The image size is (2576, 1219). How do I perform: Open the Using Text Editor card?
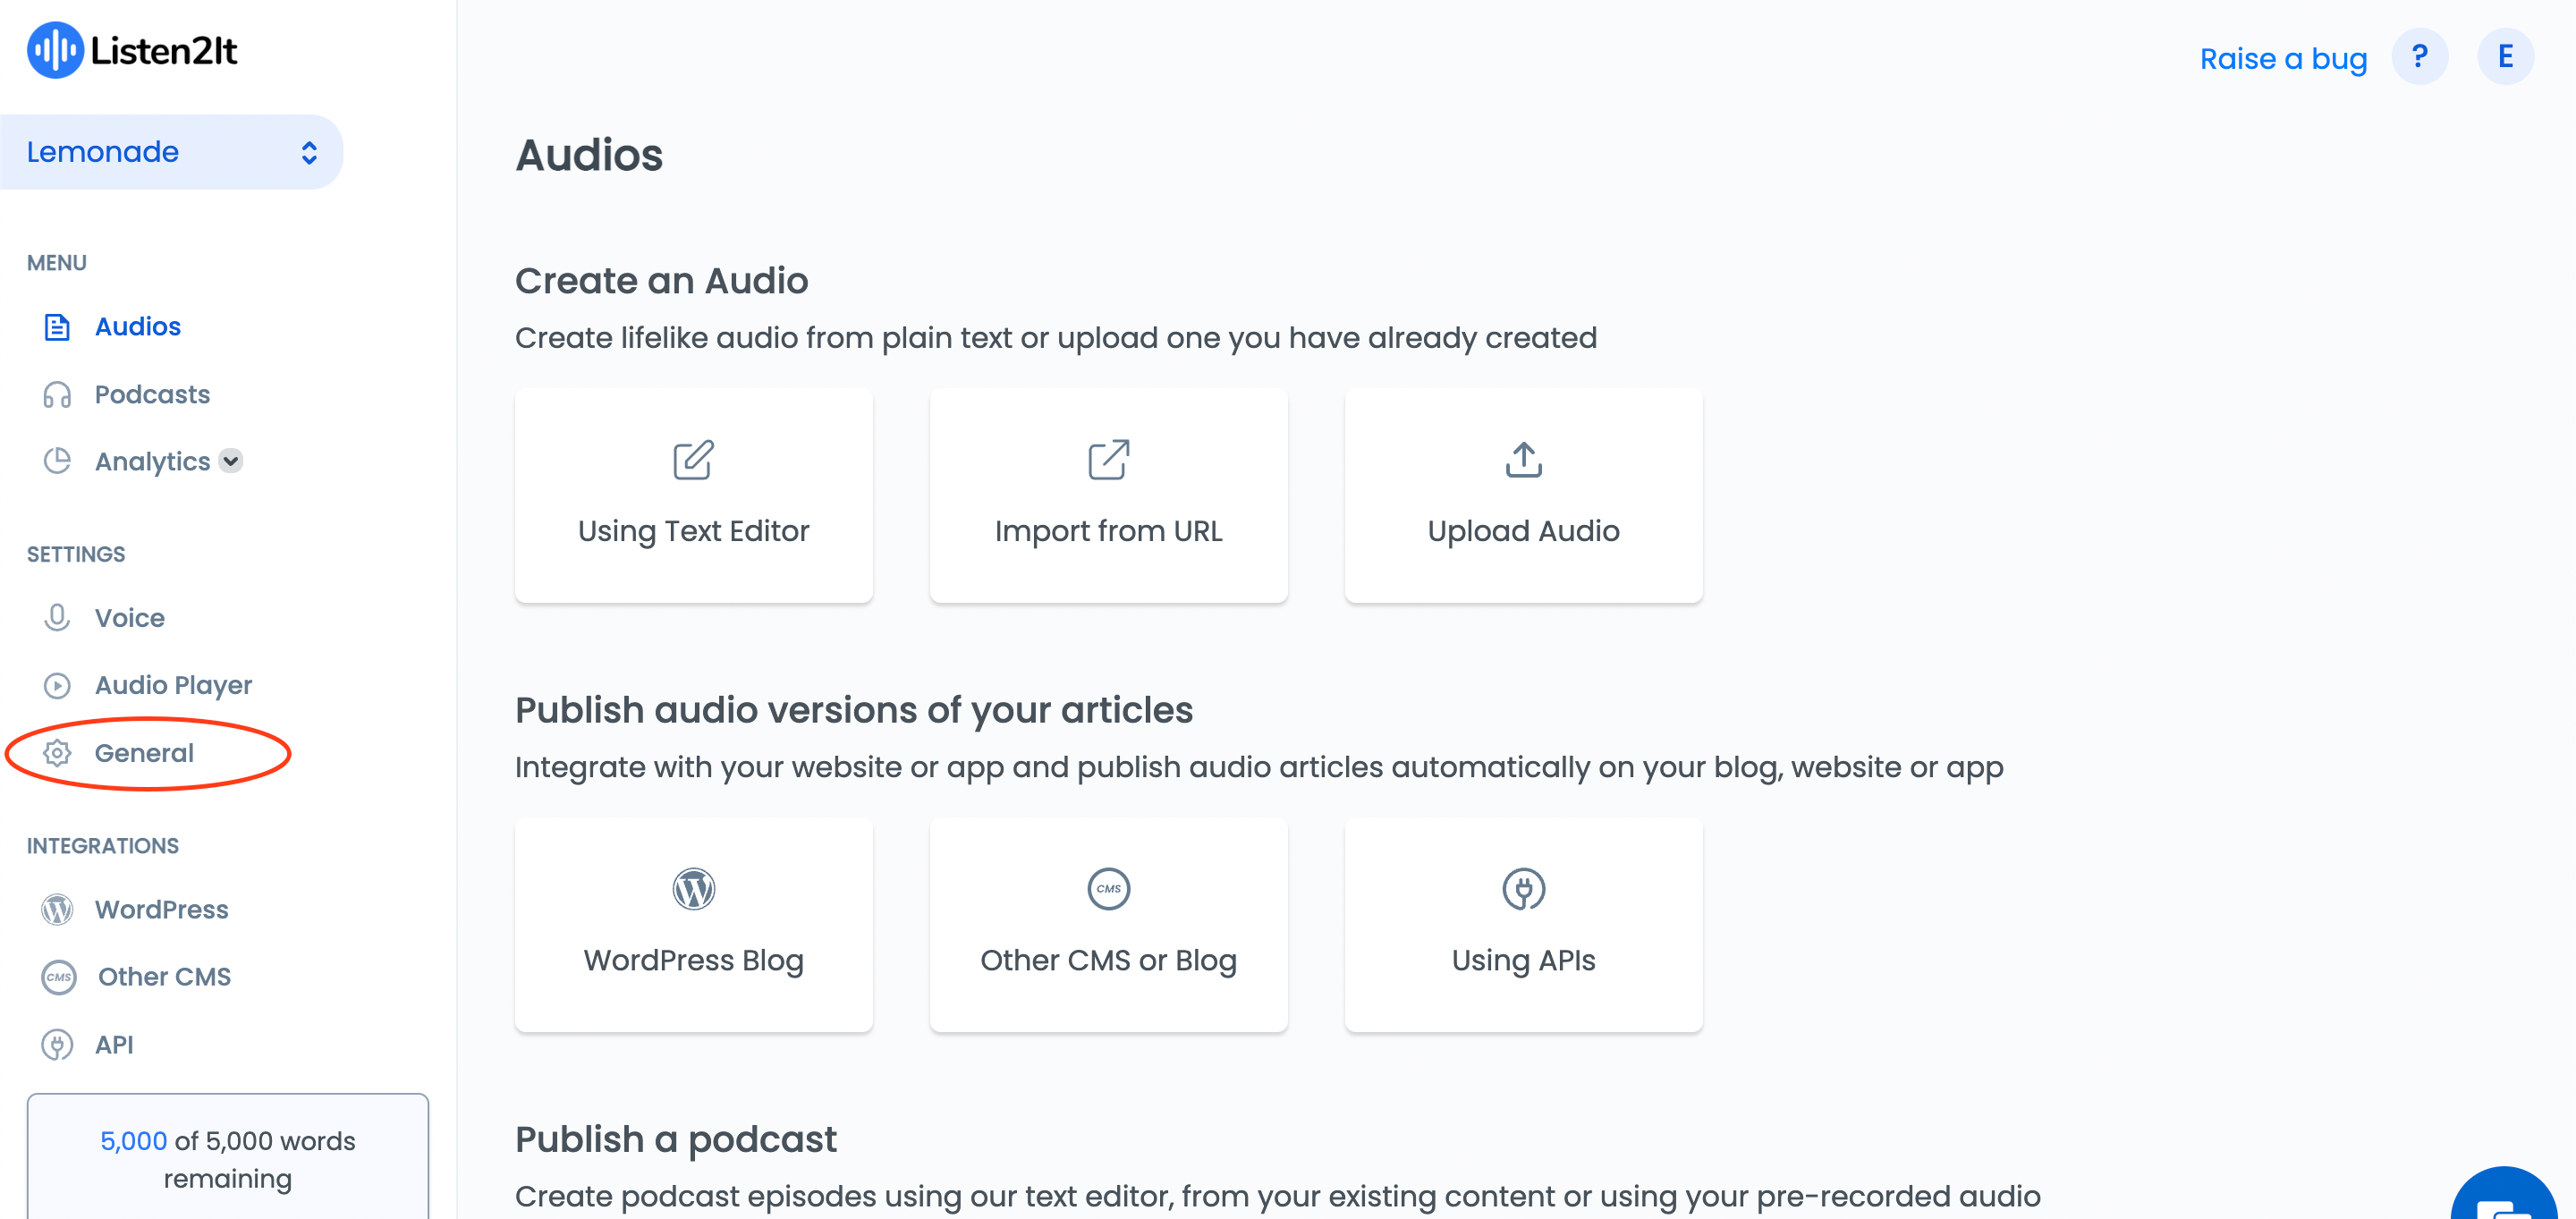click(x=693, y=495)
